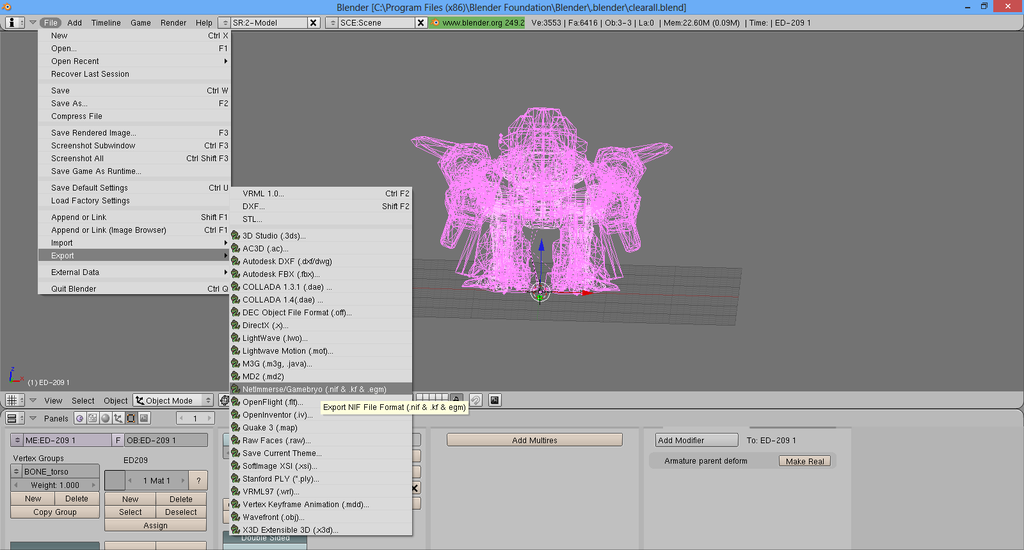This screenshot has height=550, width=1024.
Task: Switch to the Shading context sphere icon
Action: tap(105, 418)
